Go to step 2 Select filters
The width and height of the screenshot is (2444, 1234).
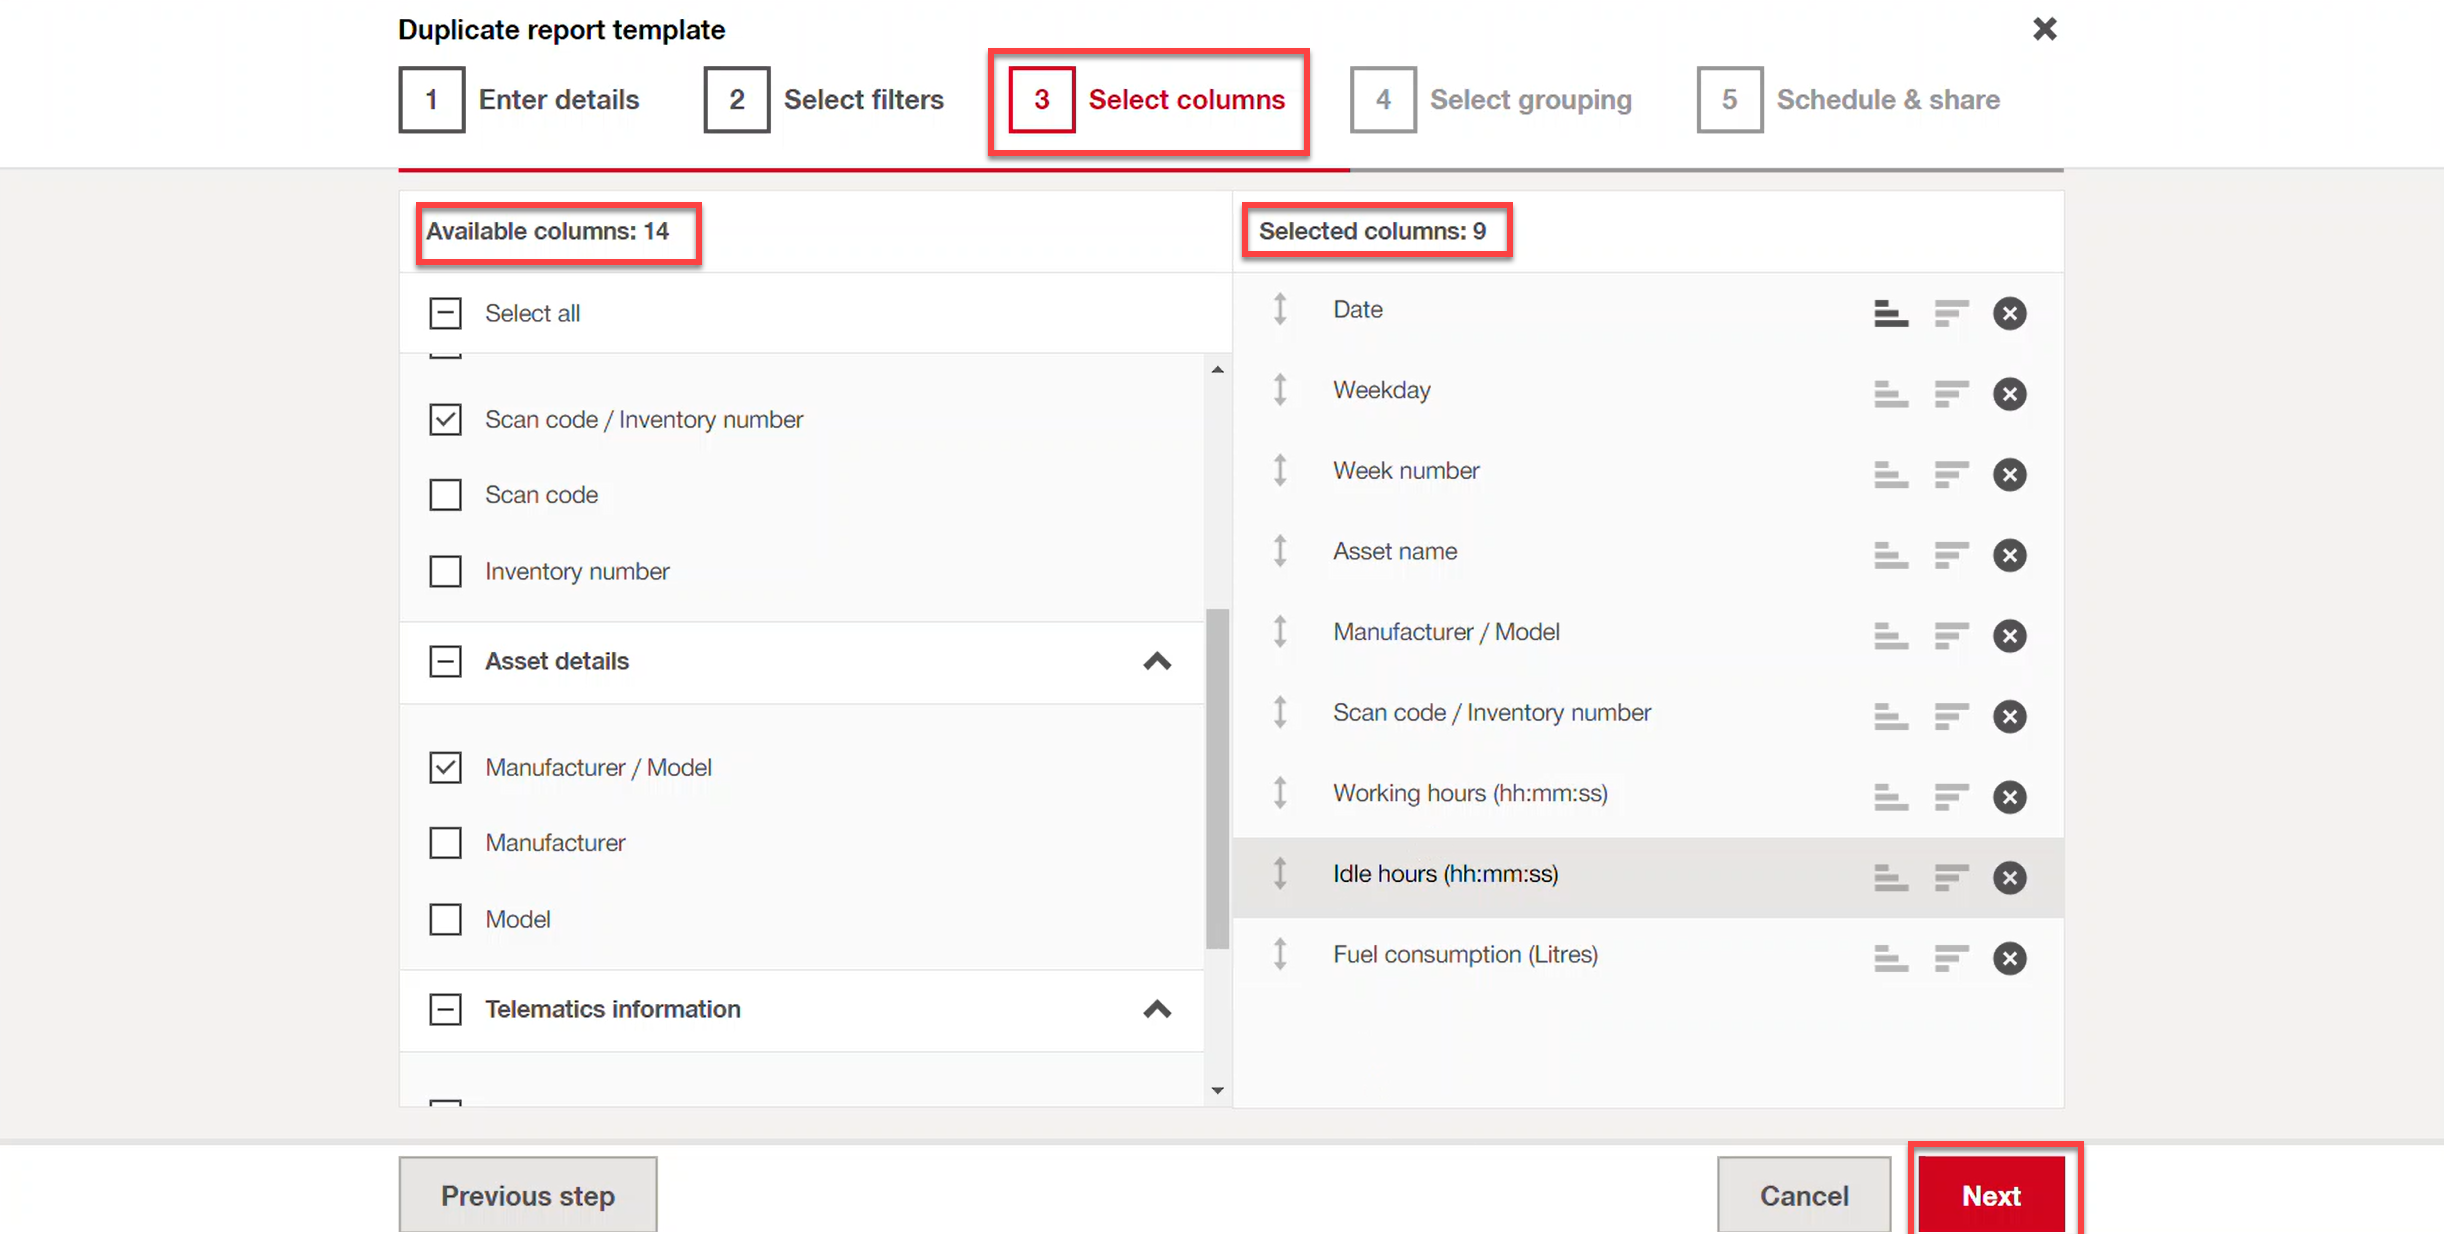pyautogui.click(x=823, y=99)
